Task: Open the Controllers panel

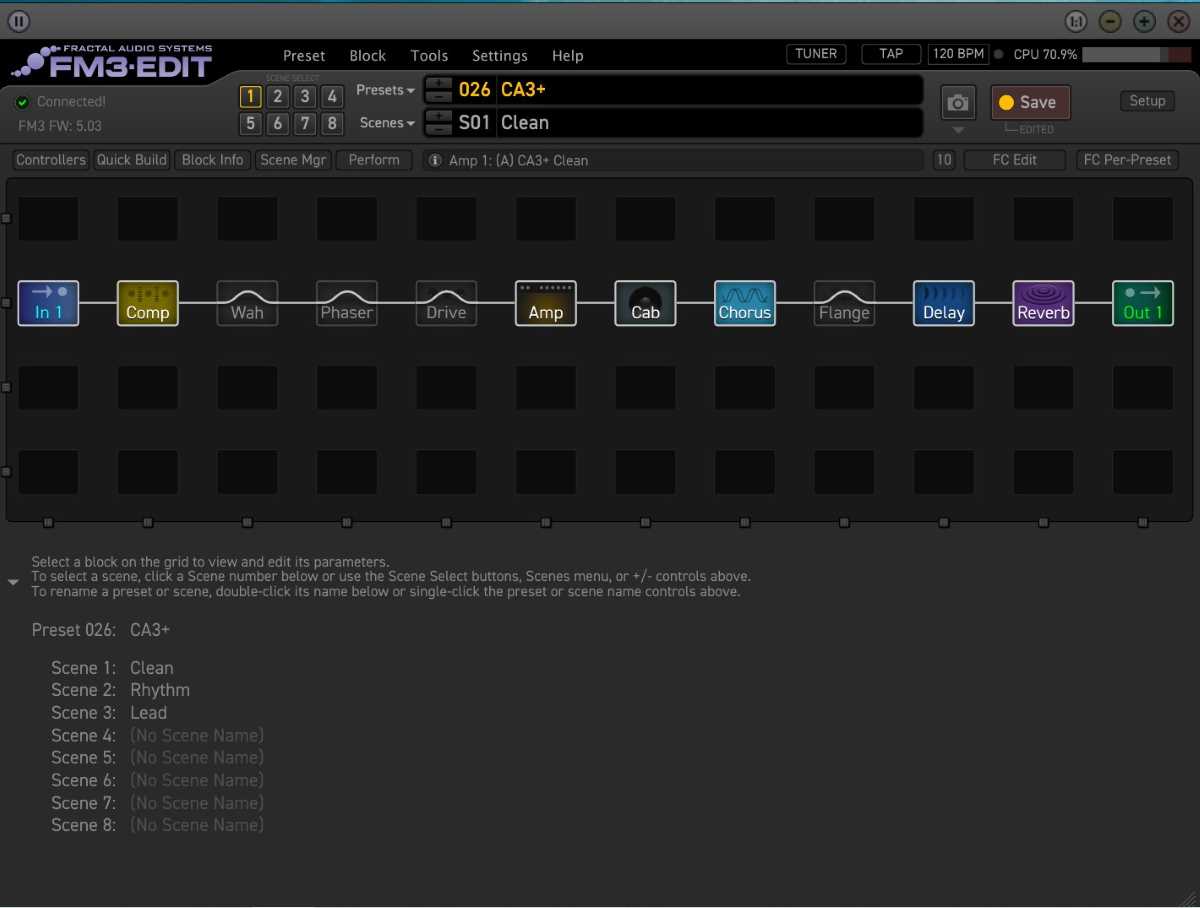Action: [51, 160]
